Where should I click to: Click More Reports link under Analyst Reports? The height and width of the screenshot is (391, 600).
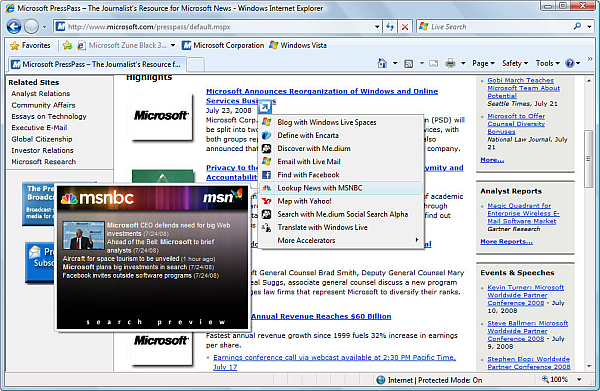[x=506, y=241]
